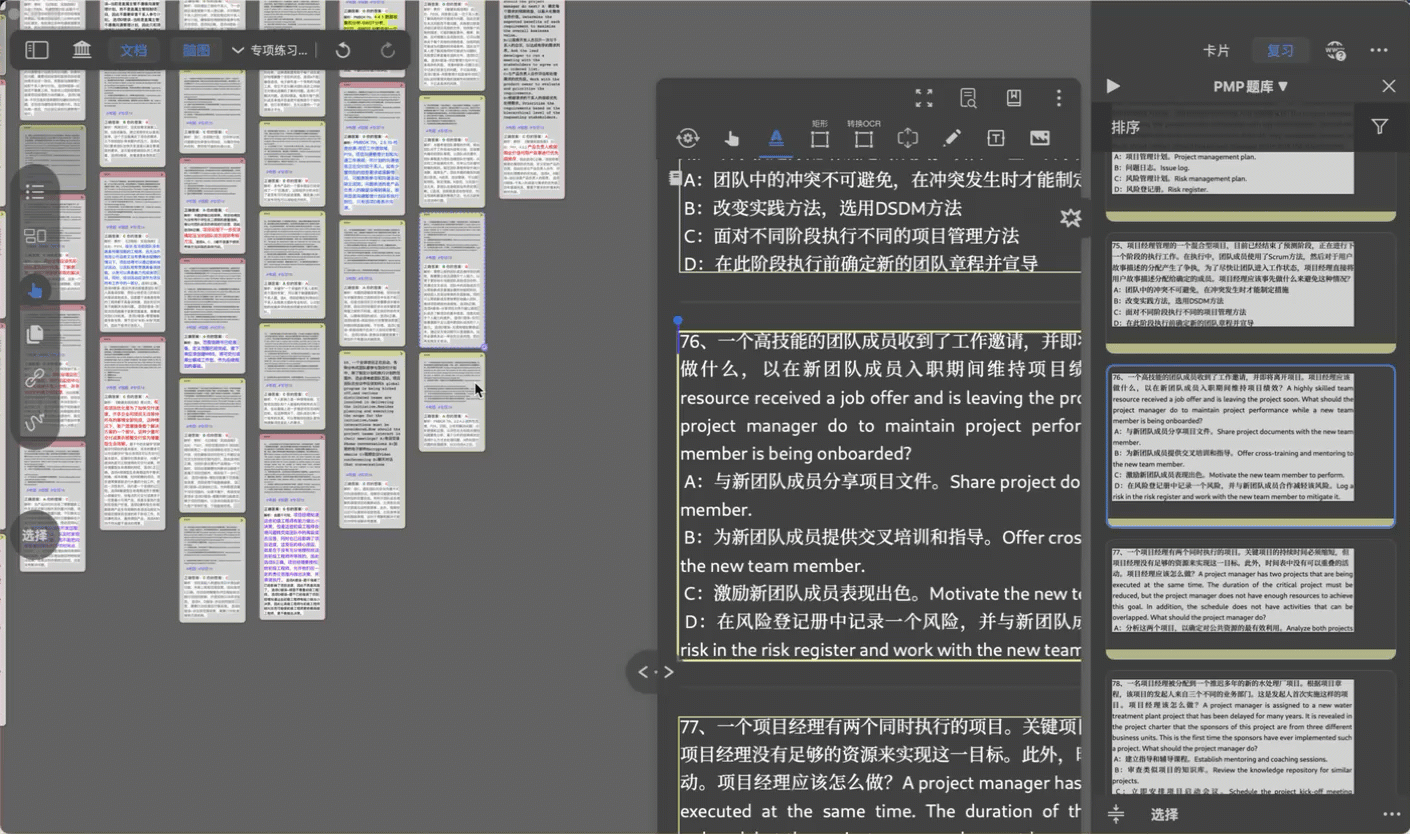Click the link notes chain icon
1410x834 pixels.
click(35, 378)
